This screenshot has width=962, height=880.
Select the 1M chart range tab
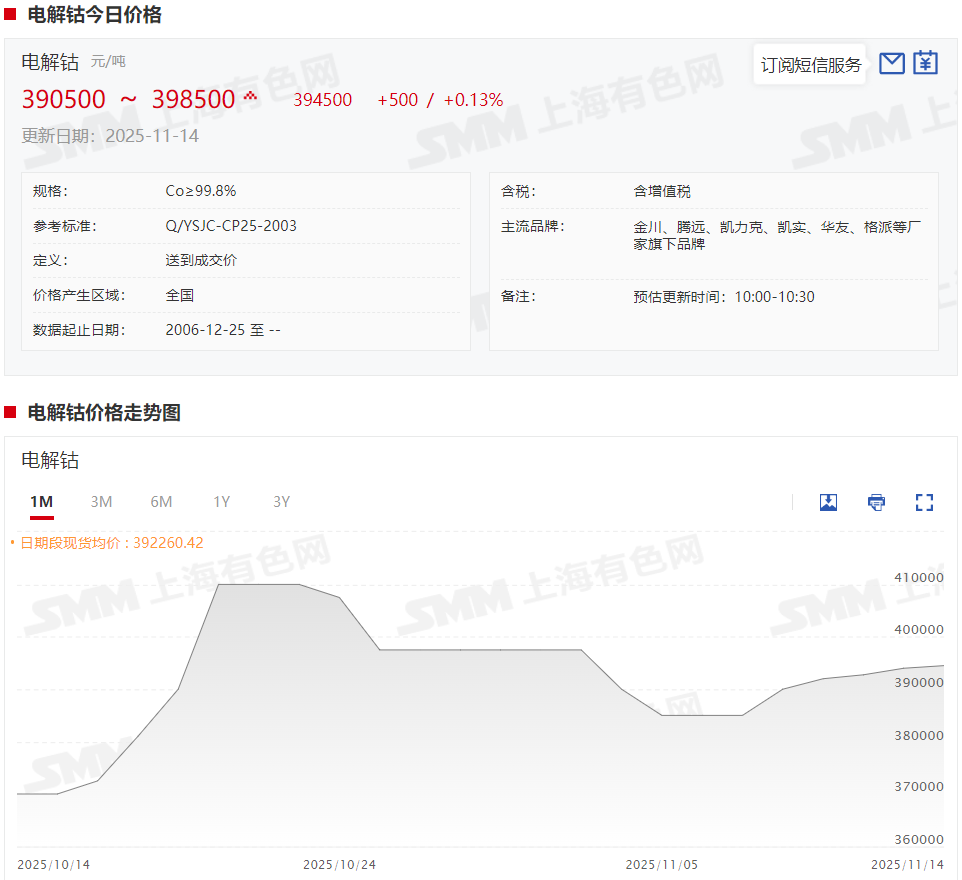point(41,502)
